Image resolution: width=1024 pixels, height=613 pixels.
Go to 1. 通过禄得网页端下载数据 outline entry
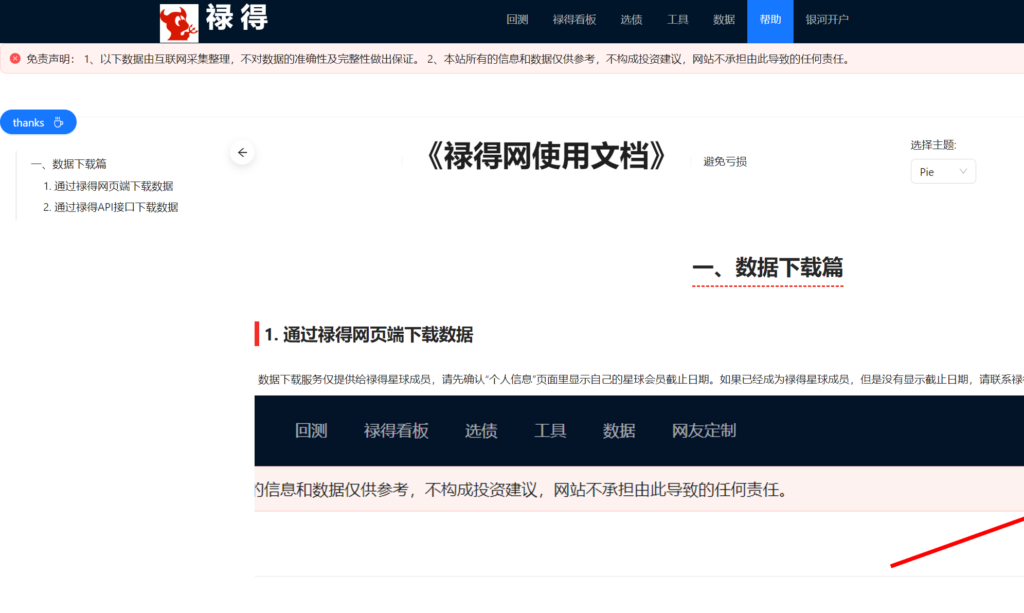108,186
